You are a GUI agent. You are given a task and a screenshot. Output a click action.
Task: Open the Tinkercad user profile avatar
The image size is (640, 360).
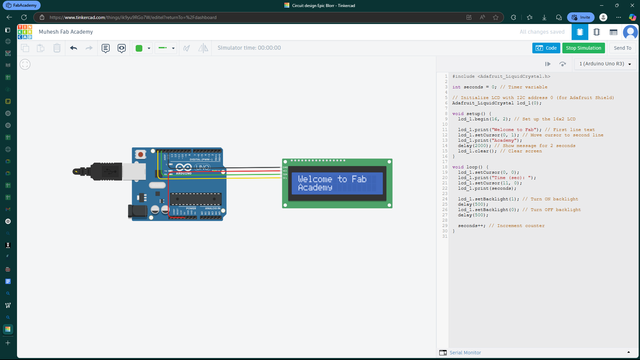[x=630, y=32]
